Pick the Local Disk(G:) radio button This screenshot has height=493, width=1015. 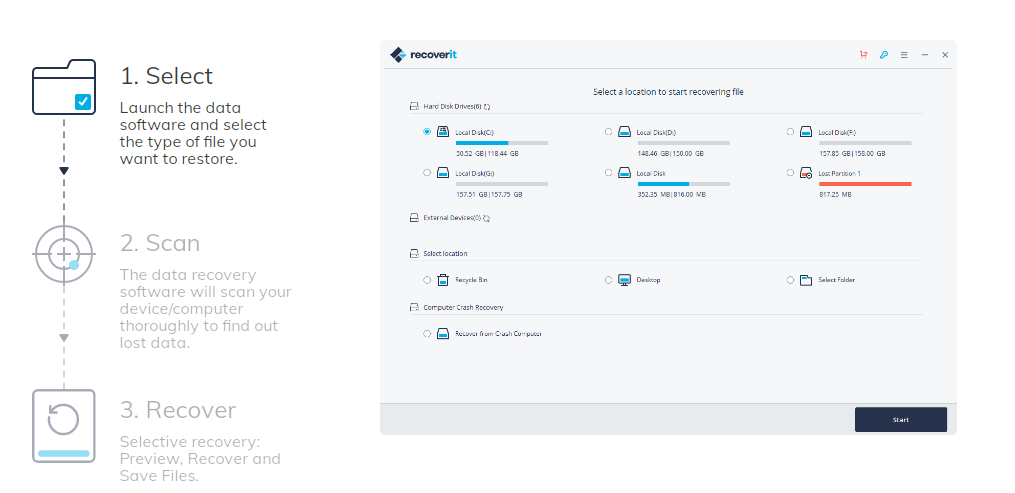click(427, 172)
